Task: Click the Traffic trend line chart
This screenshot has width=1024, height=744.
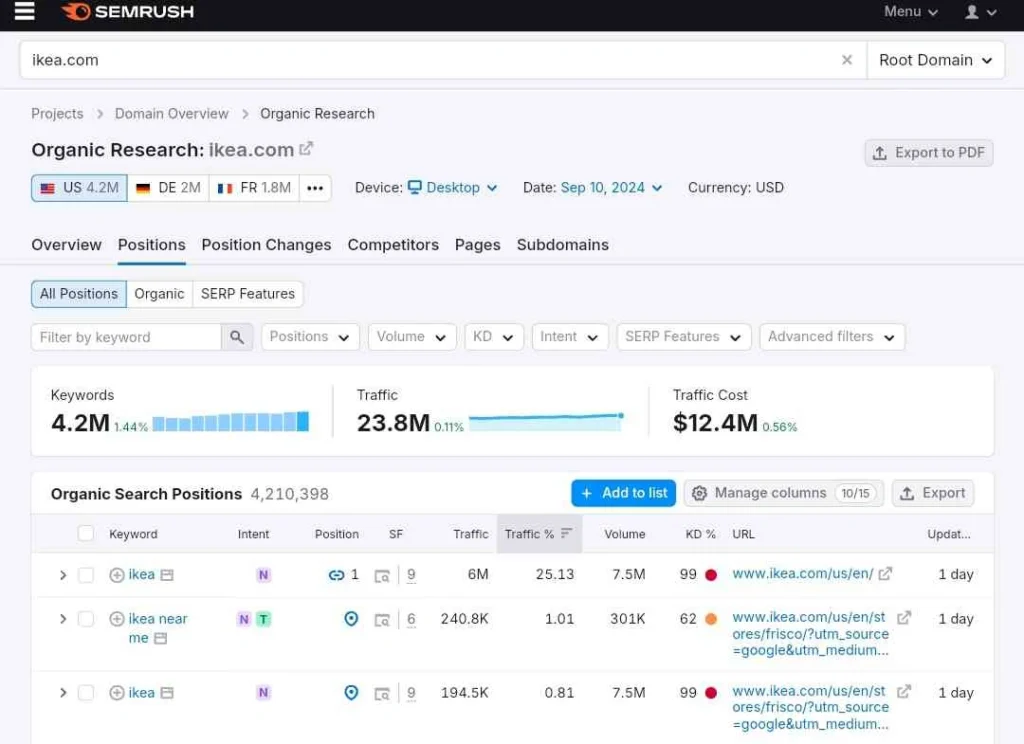Action: [x=546, y=421]
